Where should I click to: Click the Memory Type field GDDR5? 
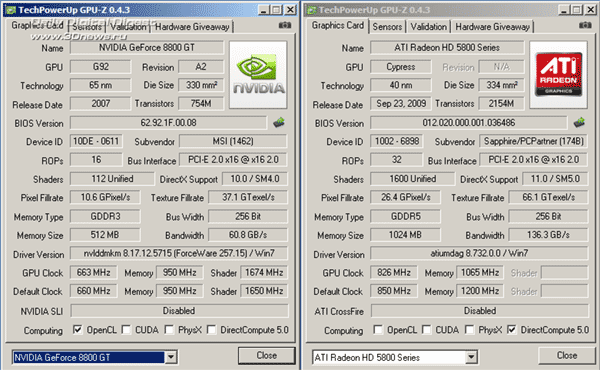coord(406,216)
